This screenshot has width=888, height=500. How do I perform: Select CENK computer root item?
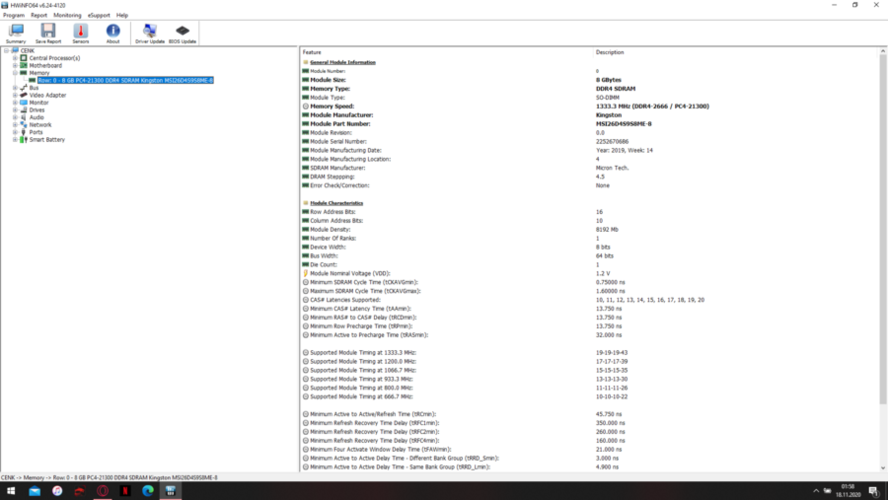coord(27,50)
